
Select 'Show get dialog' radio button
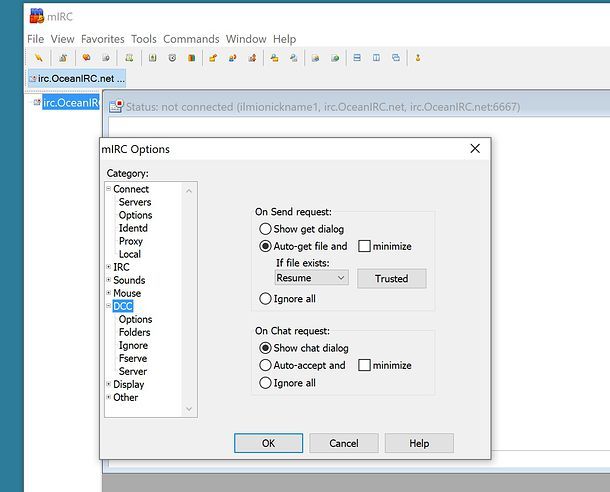click(x=265, y=229)
